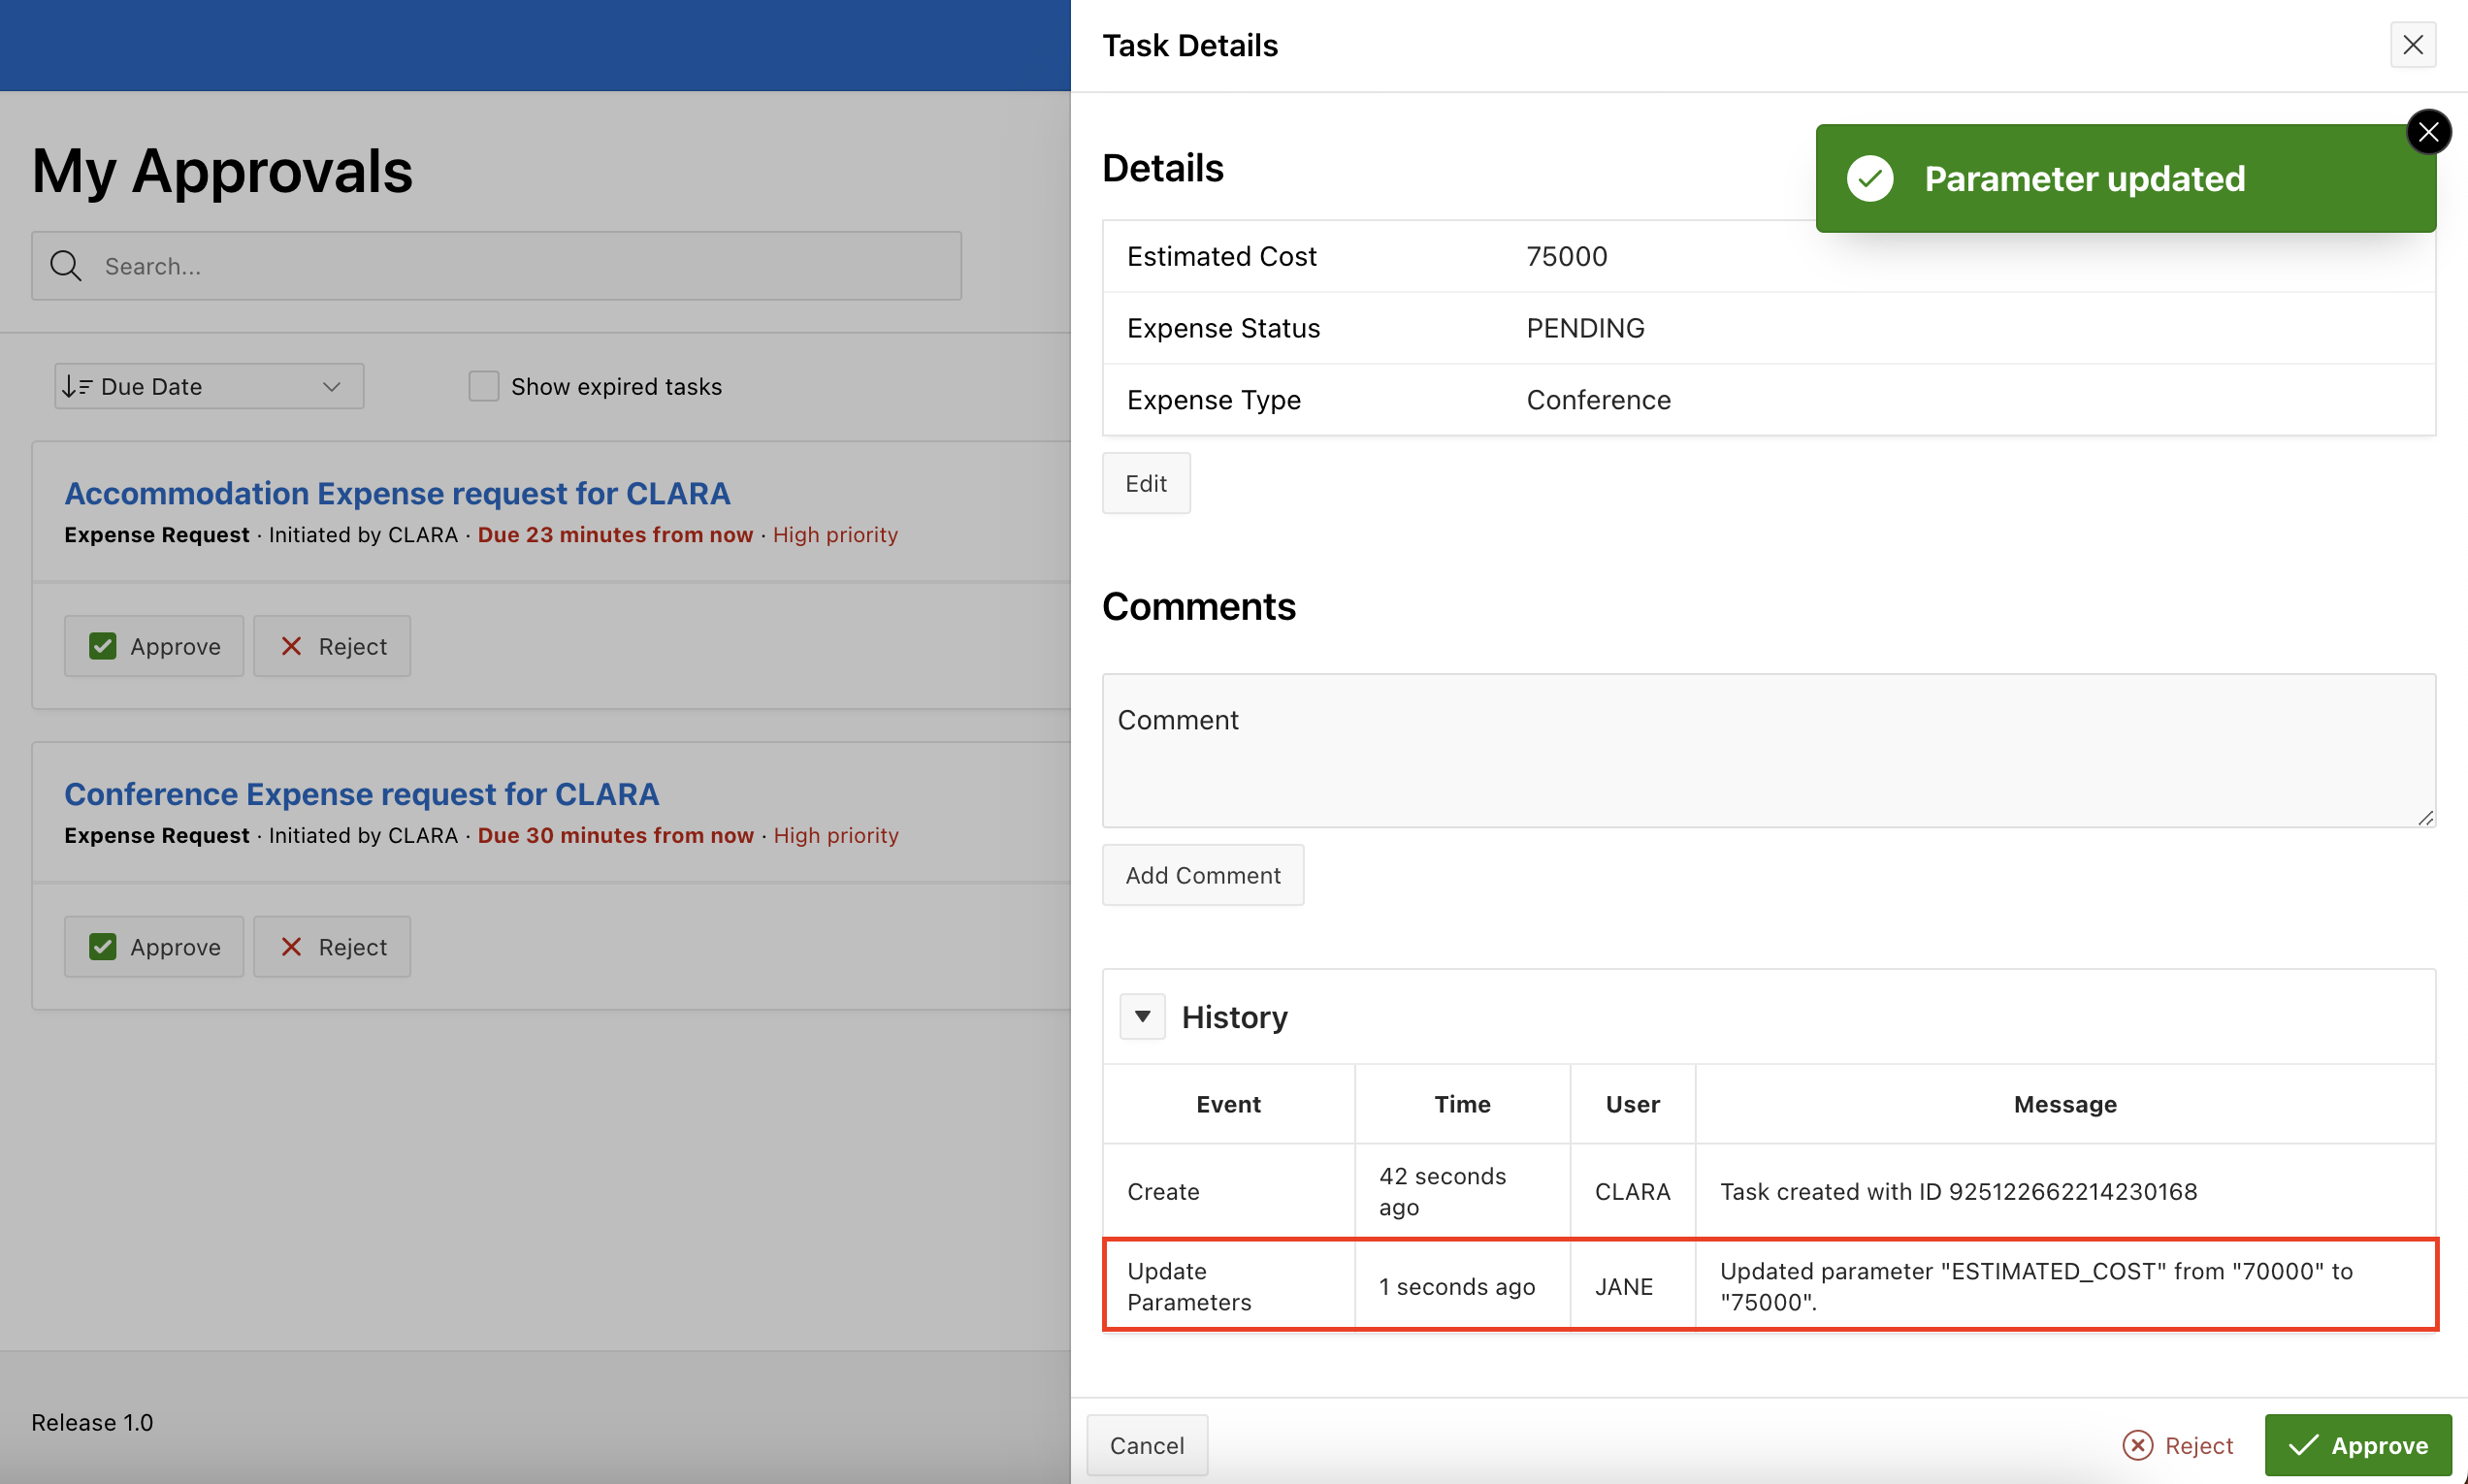Open Accommodation Expense request for CLARA
Image resolution: width=2468 pixels, height=1484 pixels.
click(x=397, y=493)
